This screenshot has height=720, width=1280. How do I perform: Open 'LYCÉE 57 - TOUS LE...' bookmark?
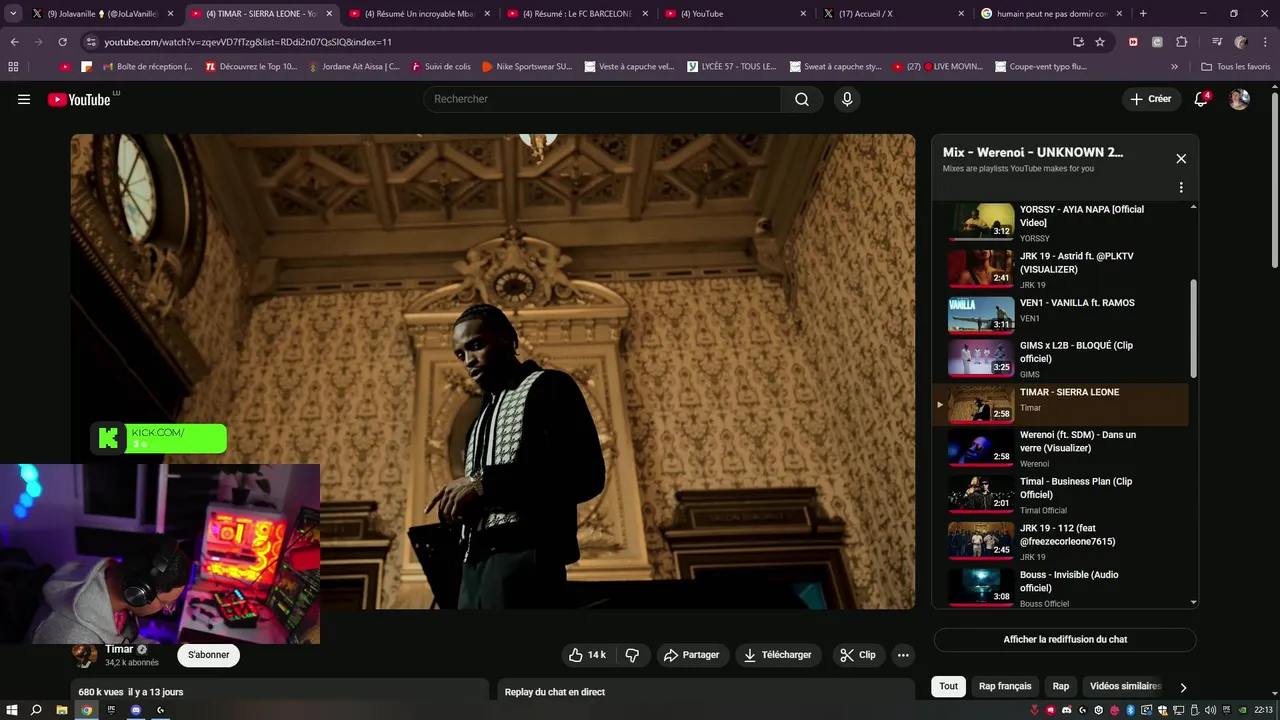click(734, 67)
